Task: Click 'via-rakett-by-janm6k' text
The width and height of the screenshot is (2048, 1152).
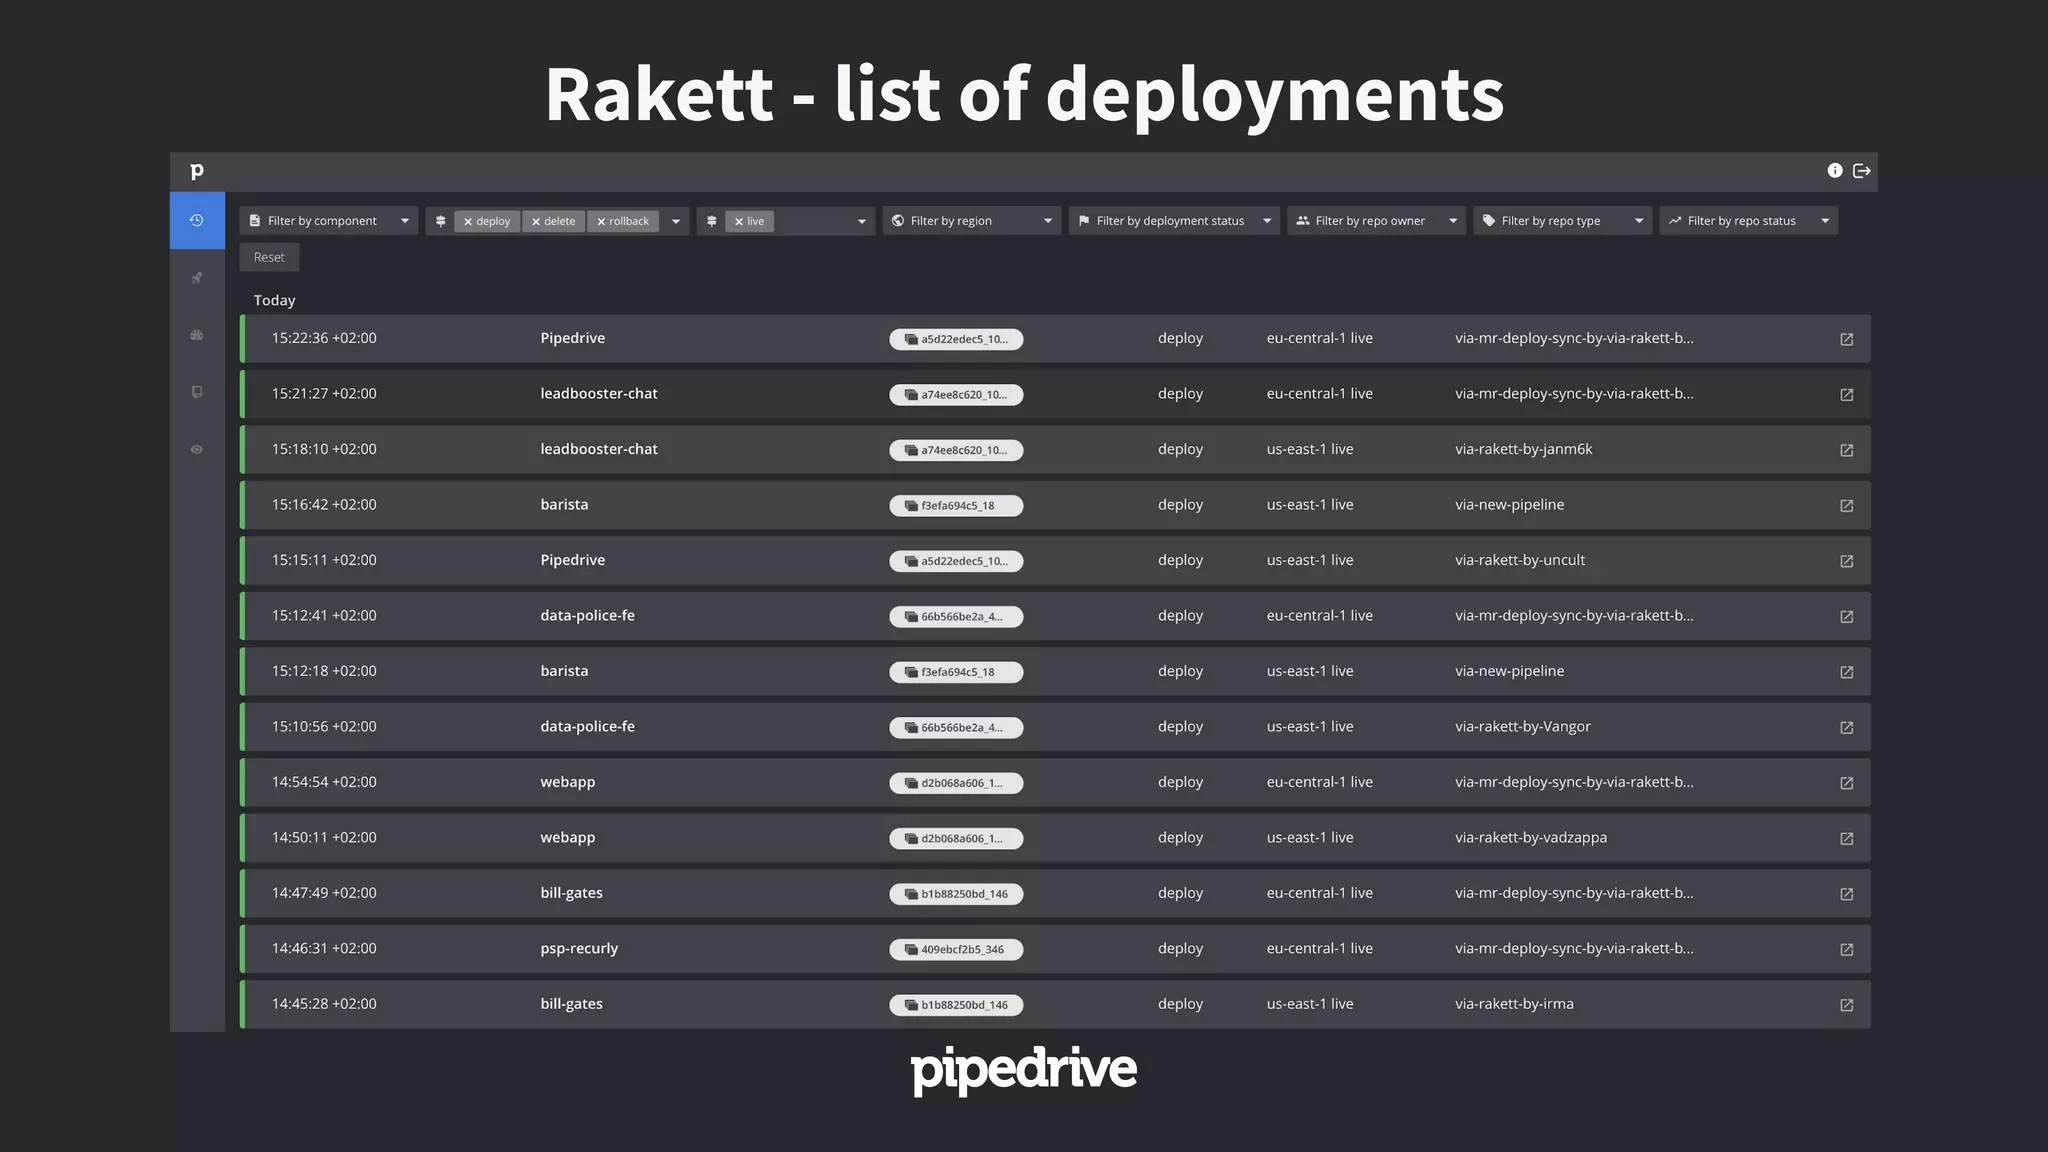Action: (x=1524, y=449)
